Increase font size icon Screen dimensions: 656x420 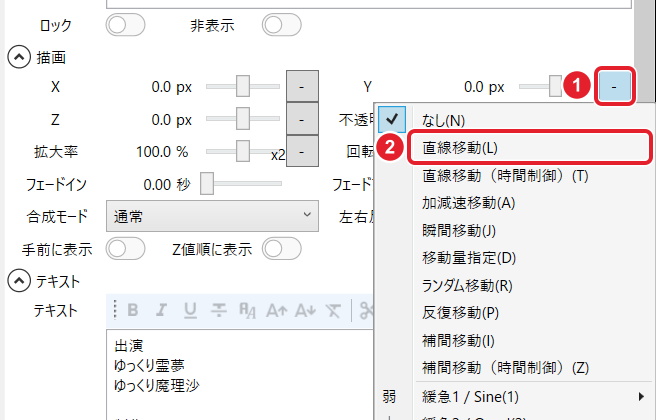[277, 310]
